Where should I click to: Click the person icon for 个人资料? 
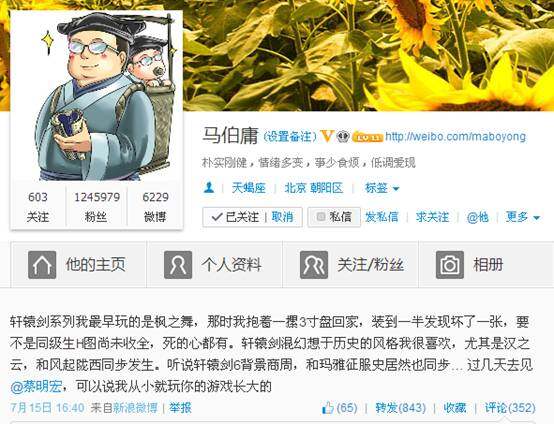tap(178, 265)
